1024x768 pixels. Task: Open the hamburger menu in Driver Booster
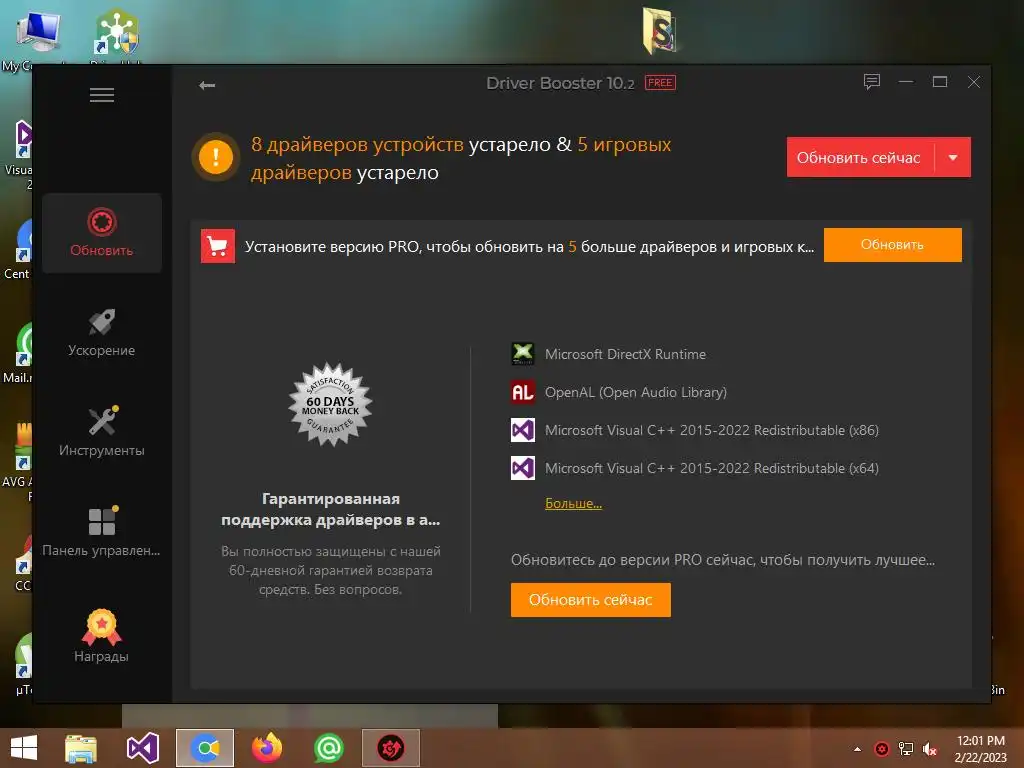pos(102,95)
